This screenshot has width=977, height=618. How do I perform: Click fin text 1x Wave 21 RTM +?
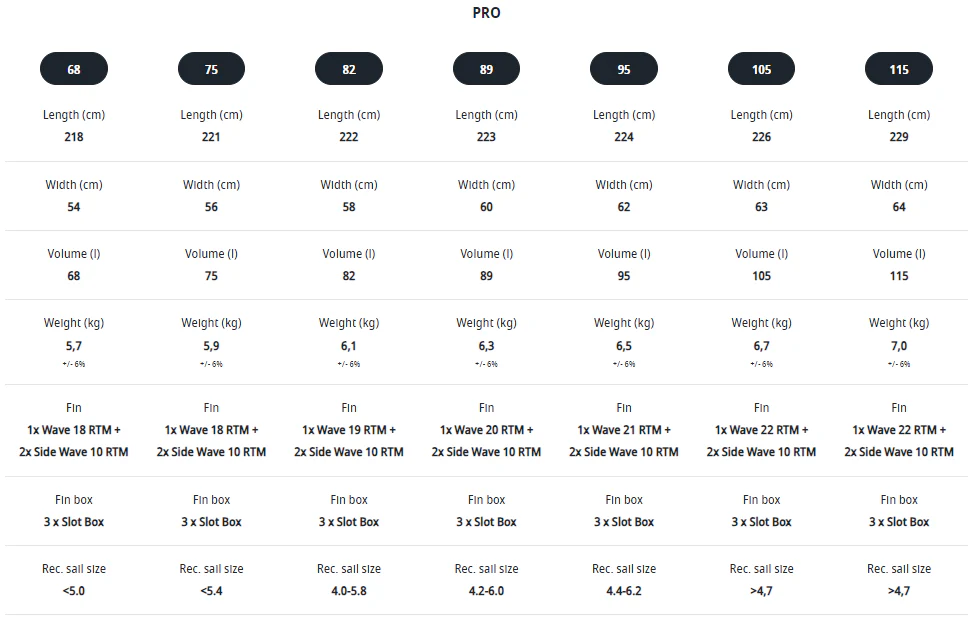click(x=624, y=430)
